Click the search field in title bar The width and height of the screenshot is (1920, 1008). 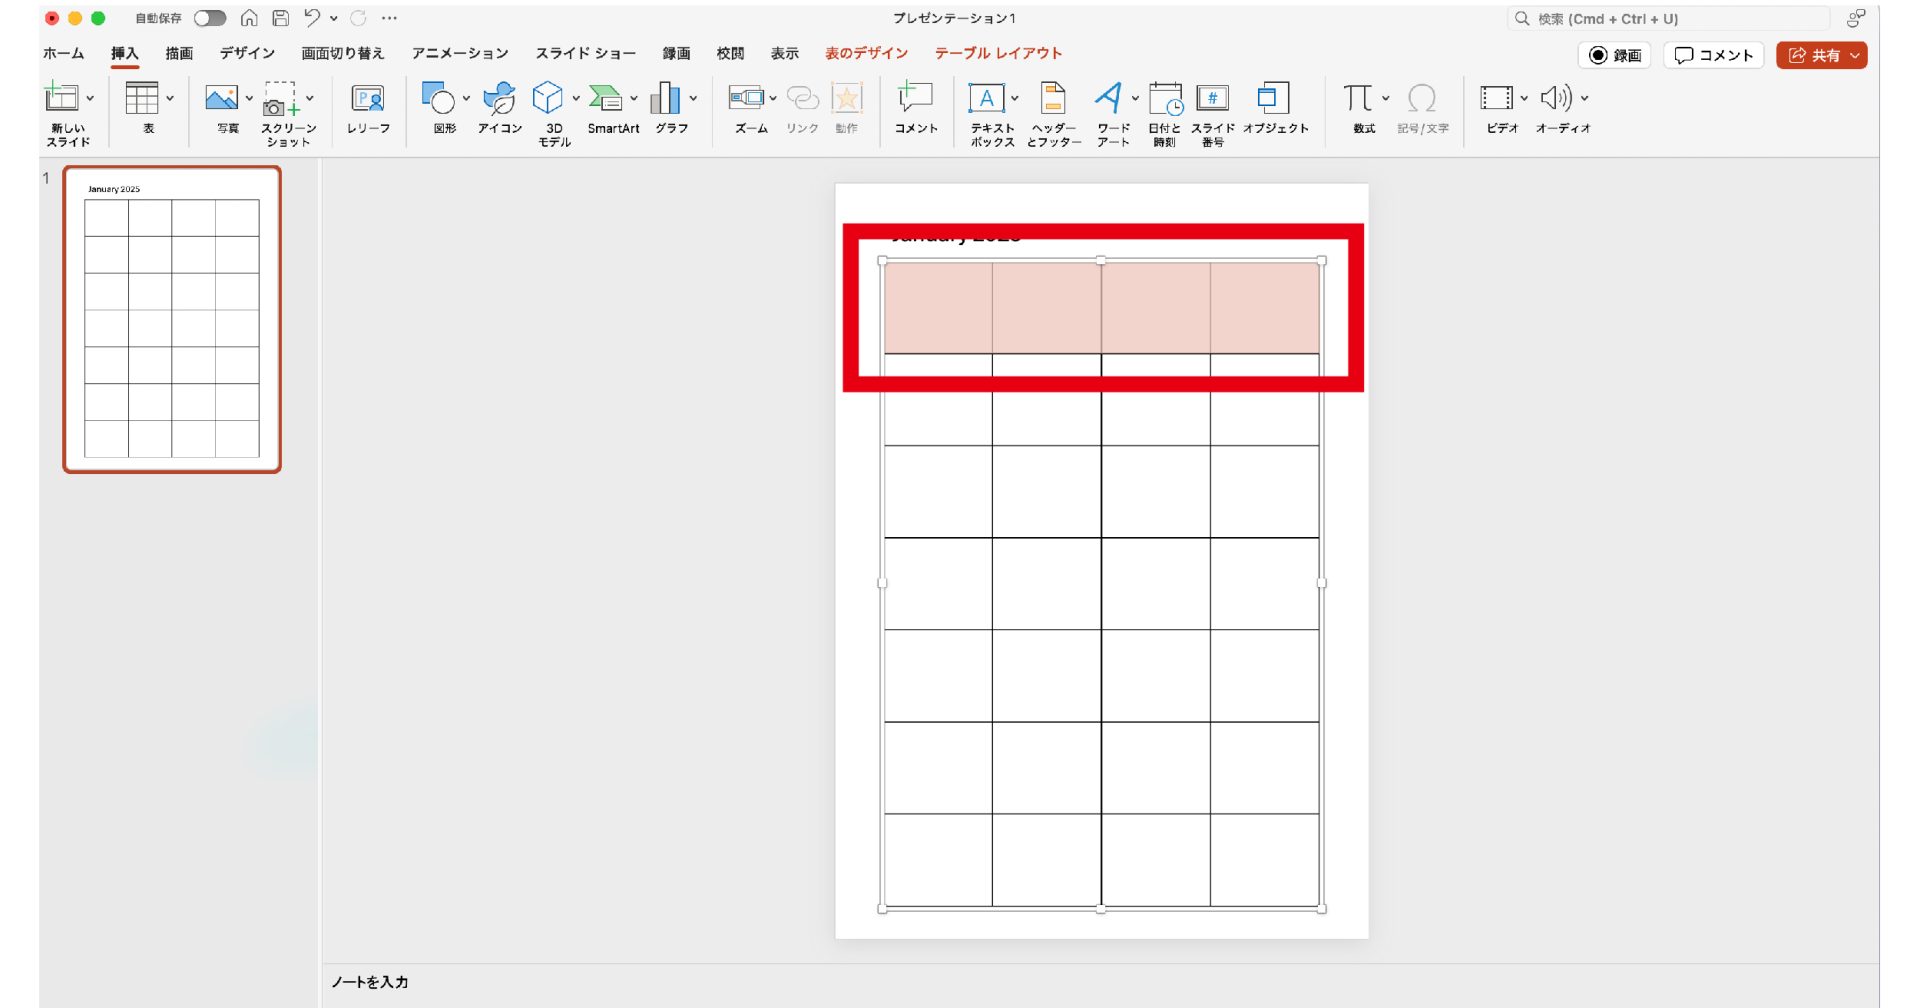pos(1668,19)
